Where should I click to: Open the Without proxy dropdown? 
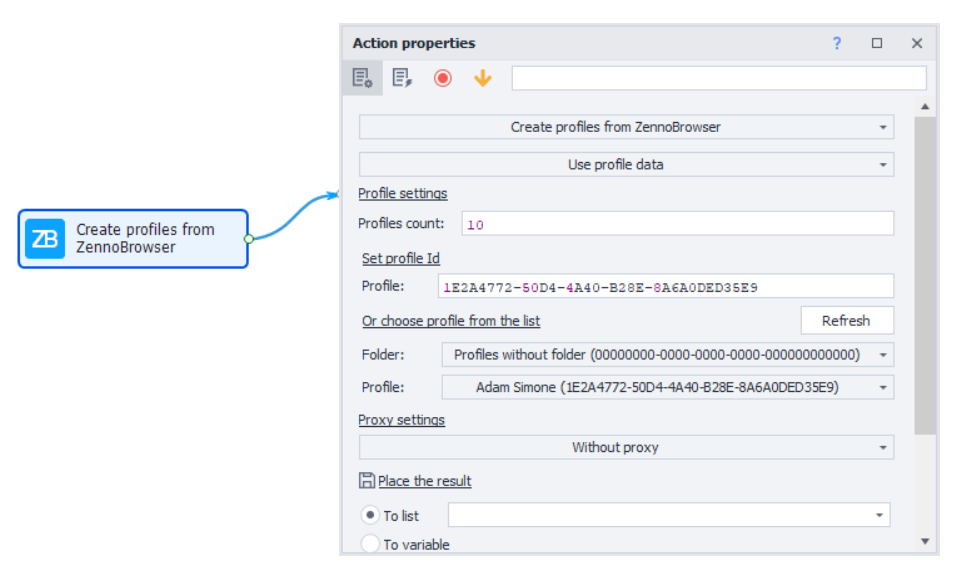[x=626, y=447]
